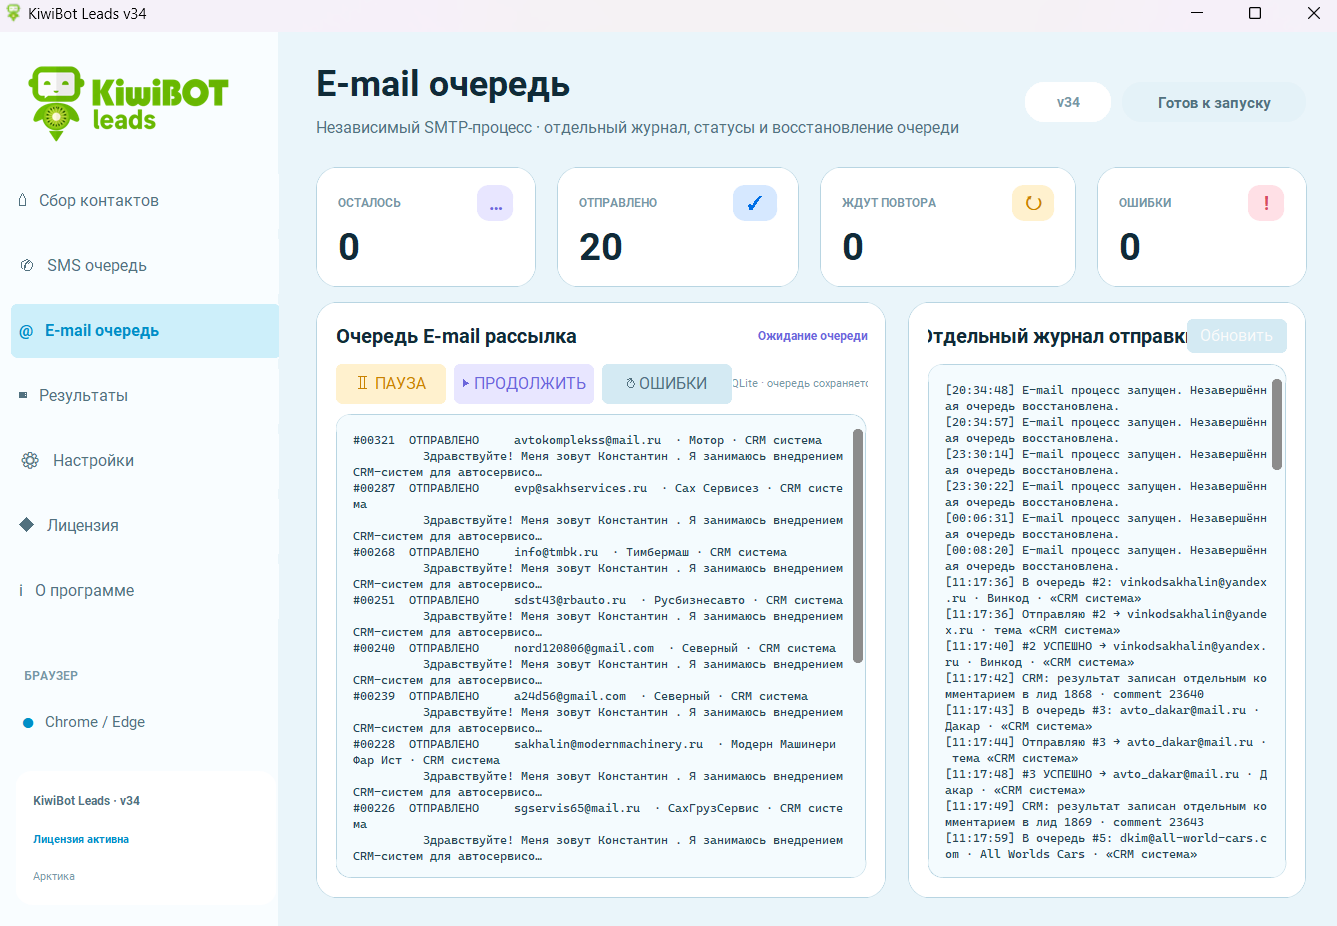
Task: Open the E-mail очередь sidebar section
Action: tap(145, 331)
